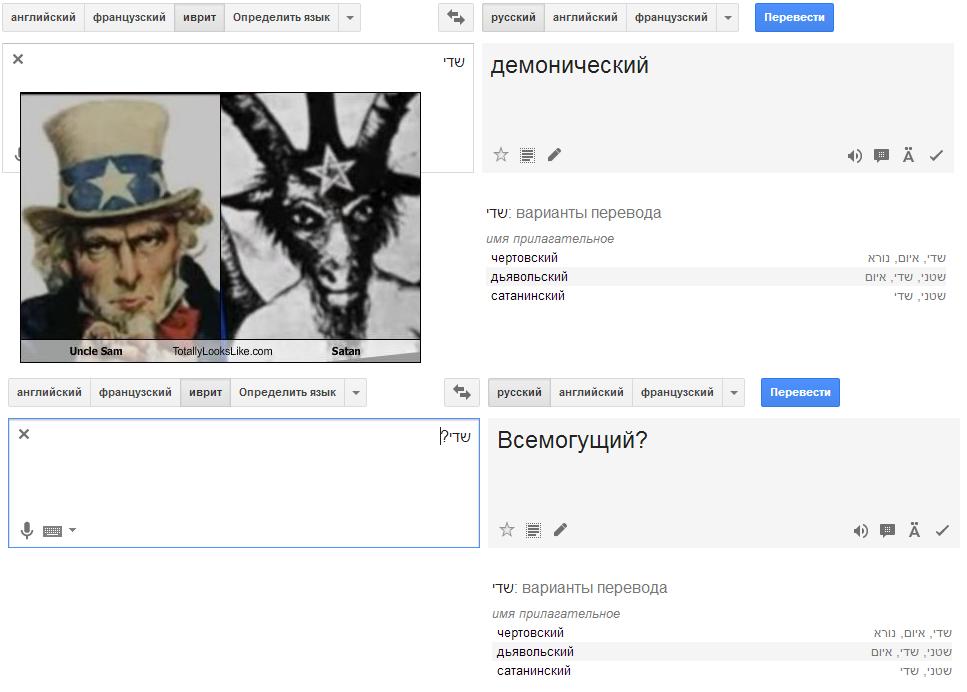This screenshot has height=692, width=967.
Task: Choose 'французский' as upper source language
Action: [x=130, y=17]
